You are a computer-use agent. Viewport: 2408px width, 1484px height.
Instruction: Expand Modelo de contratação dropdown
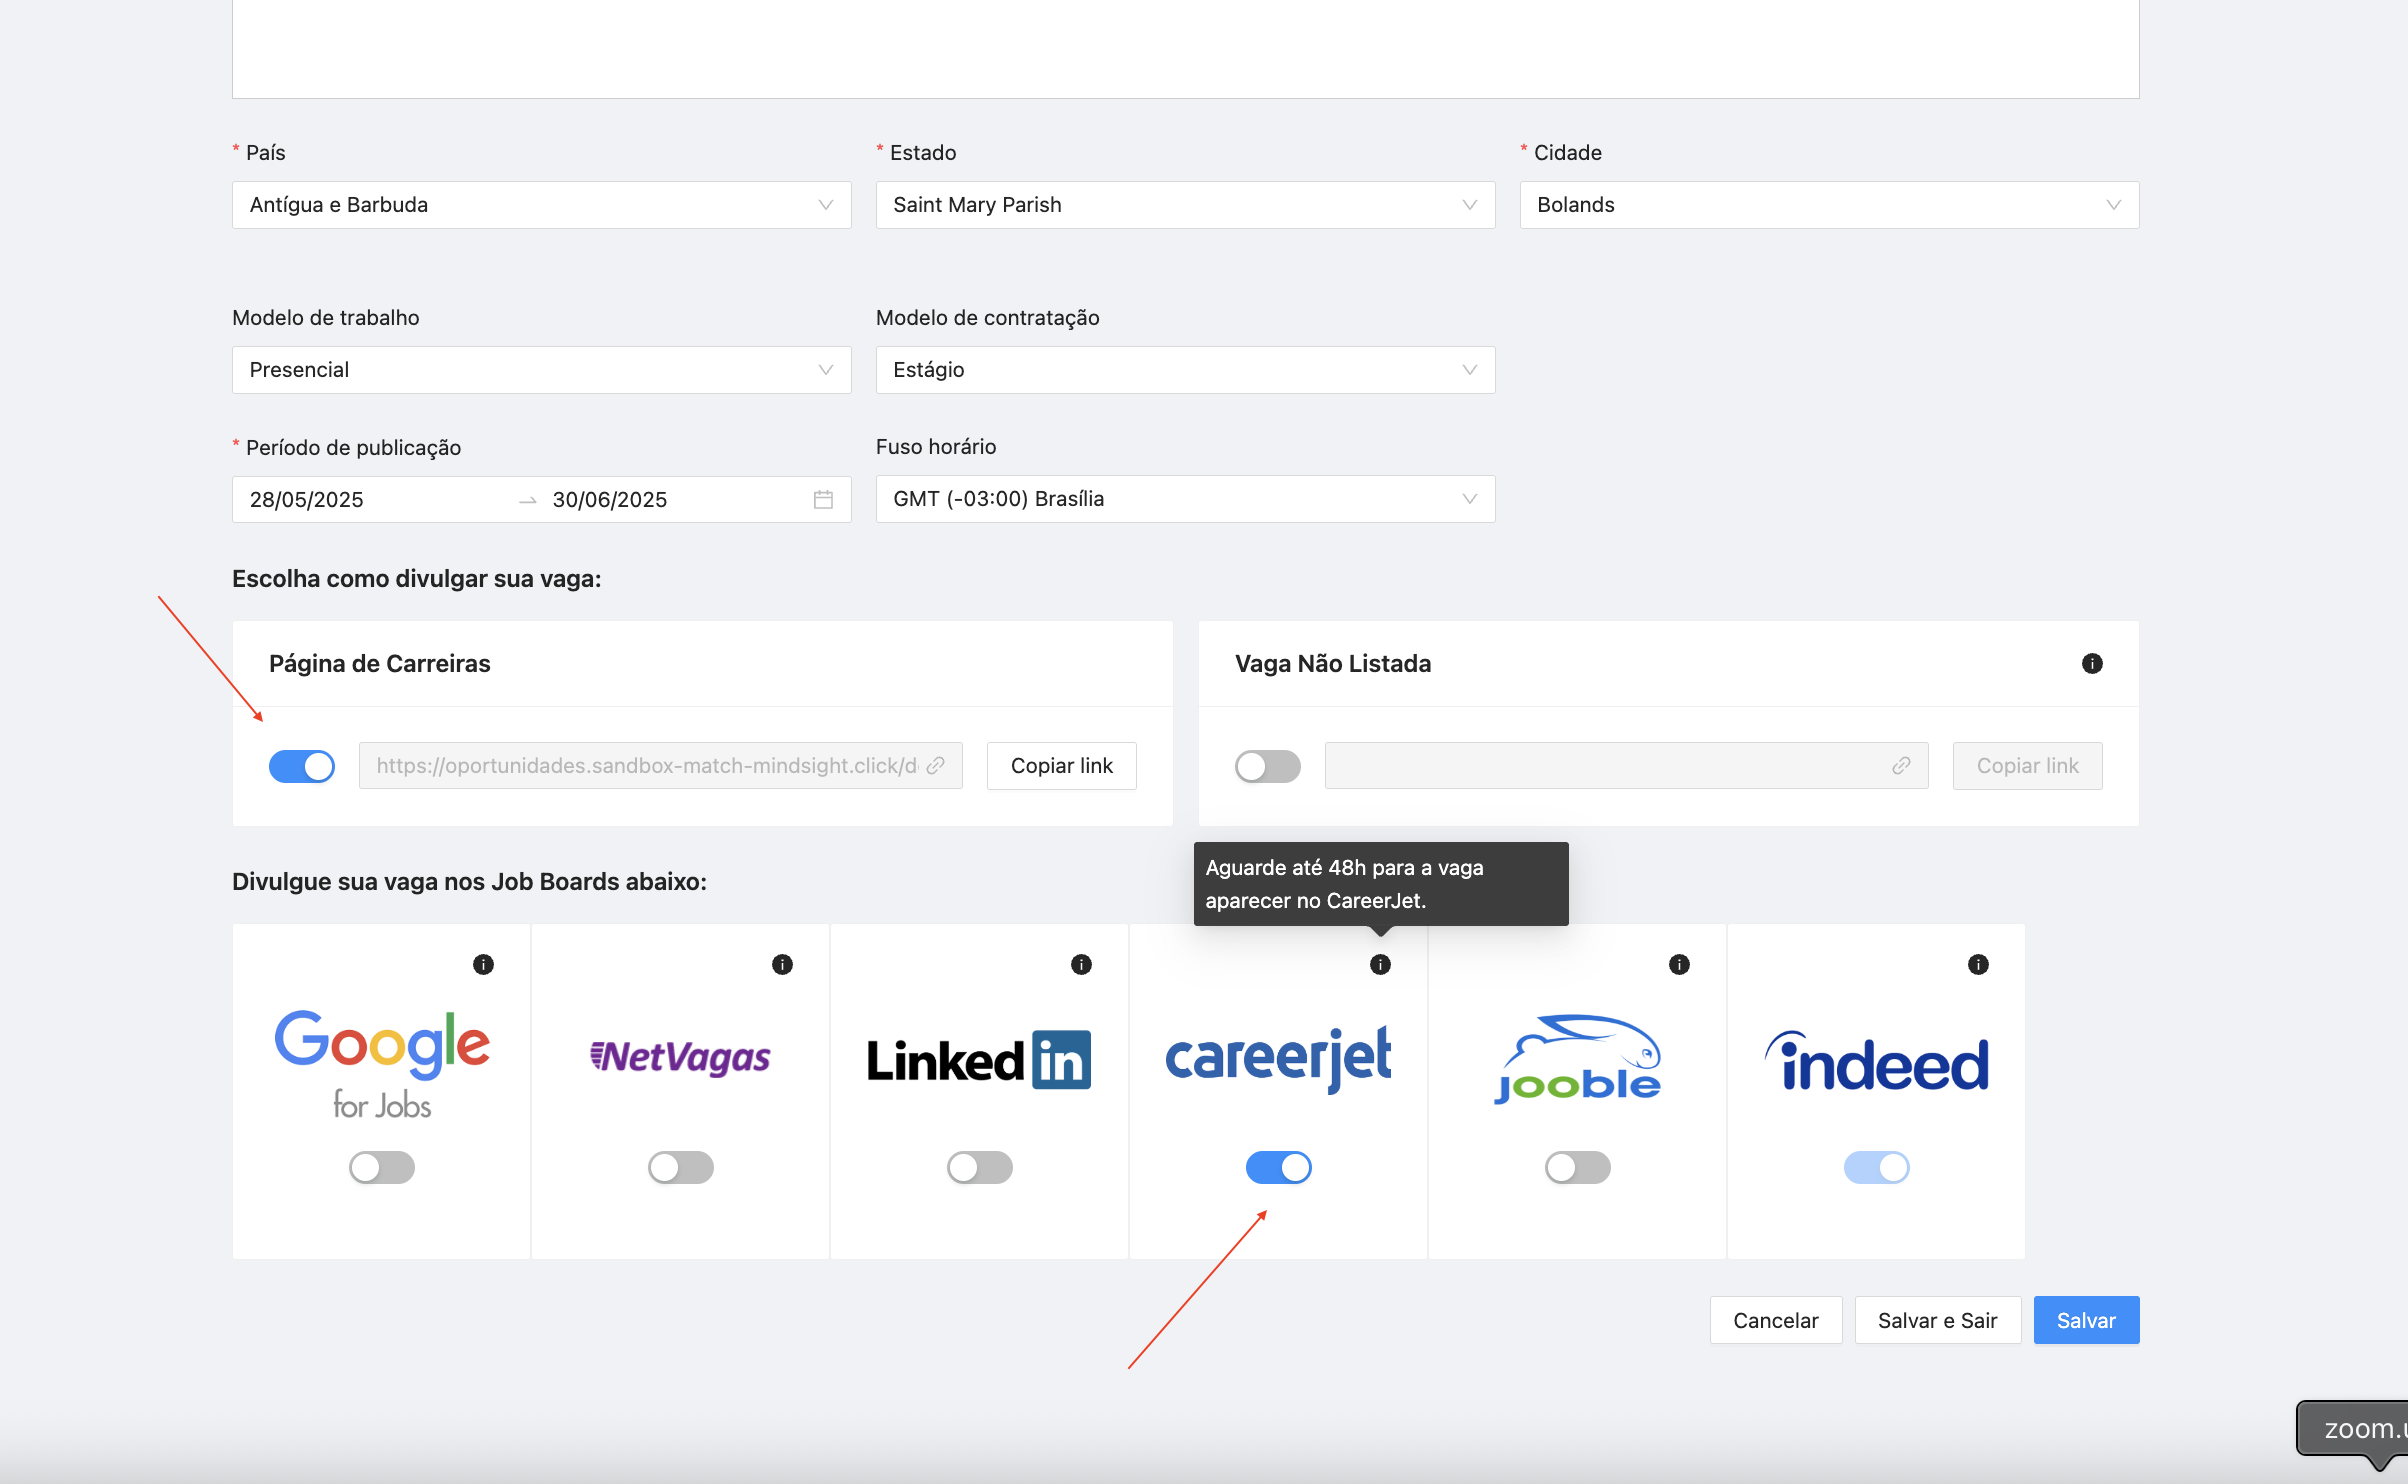click(1186, 370)
